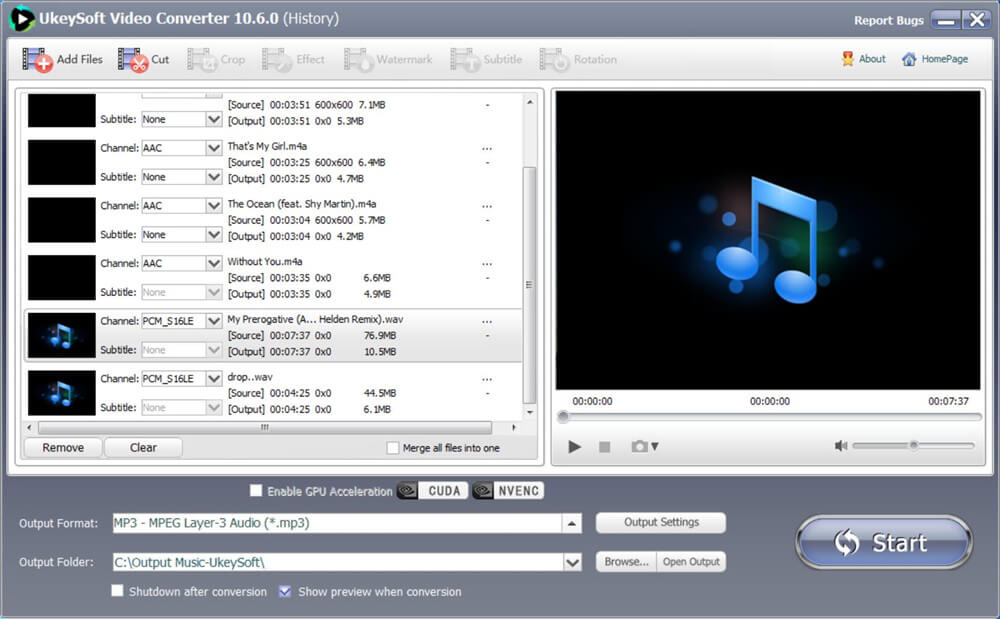Viewport: 1000px width, 619px height.
Task: Select the My Prerogative wav thumbnail
Action: pos(62,336)
